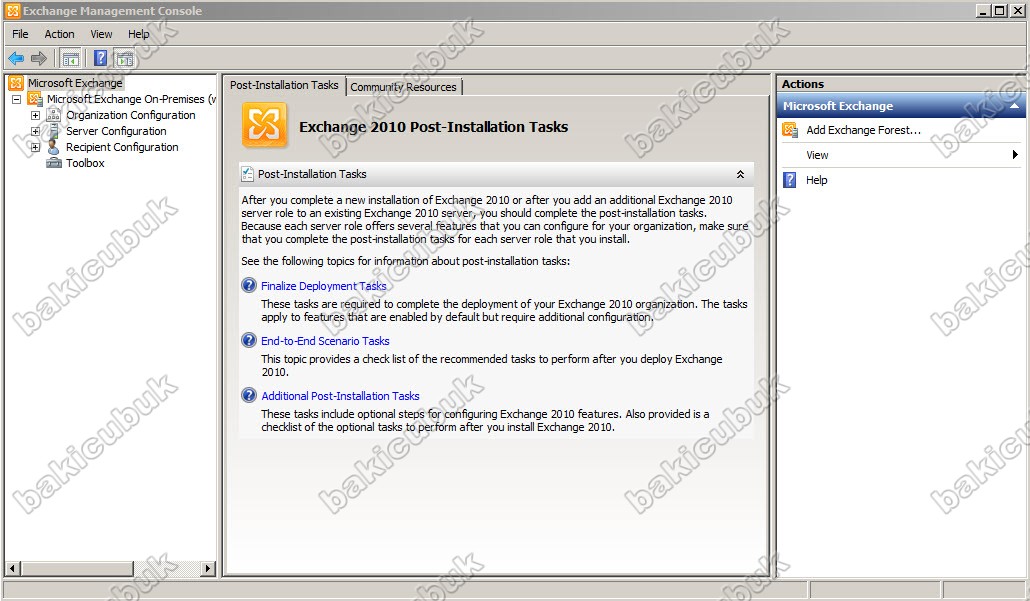
Task: Open the Finalize Deployment Tasks link
Action: [x=324, y=286]
